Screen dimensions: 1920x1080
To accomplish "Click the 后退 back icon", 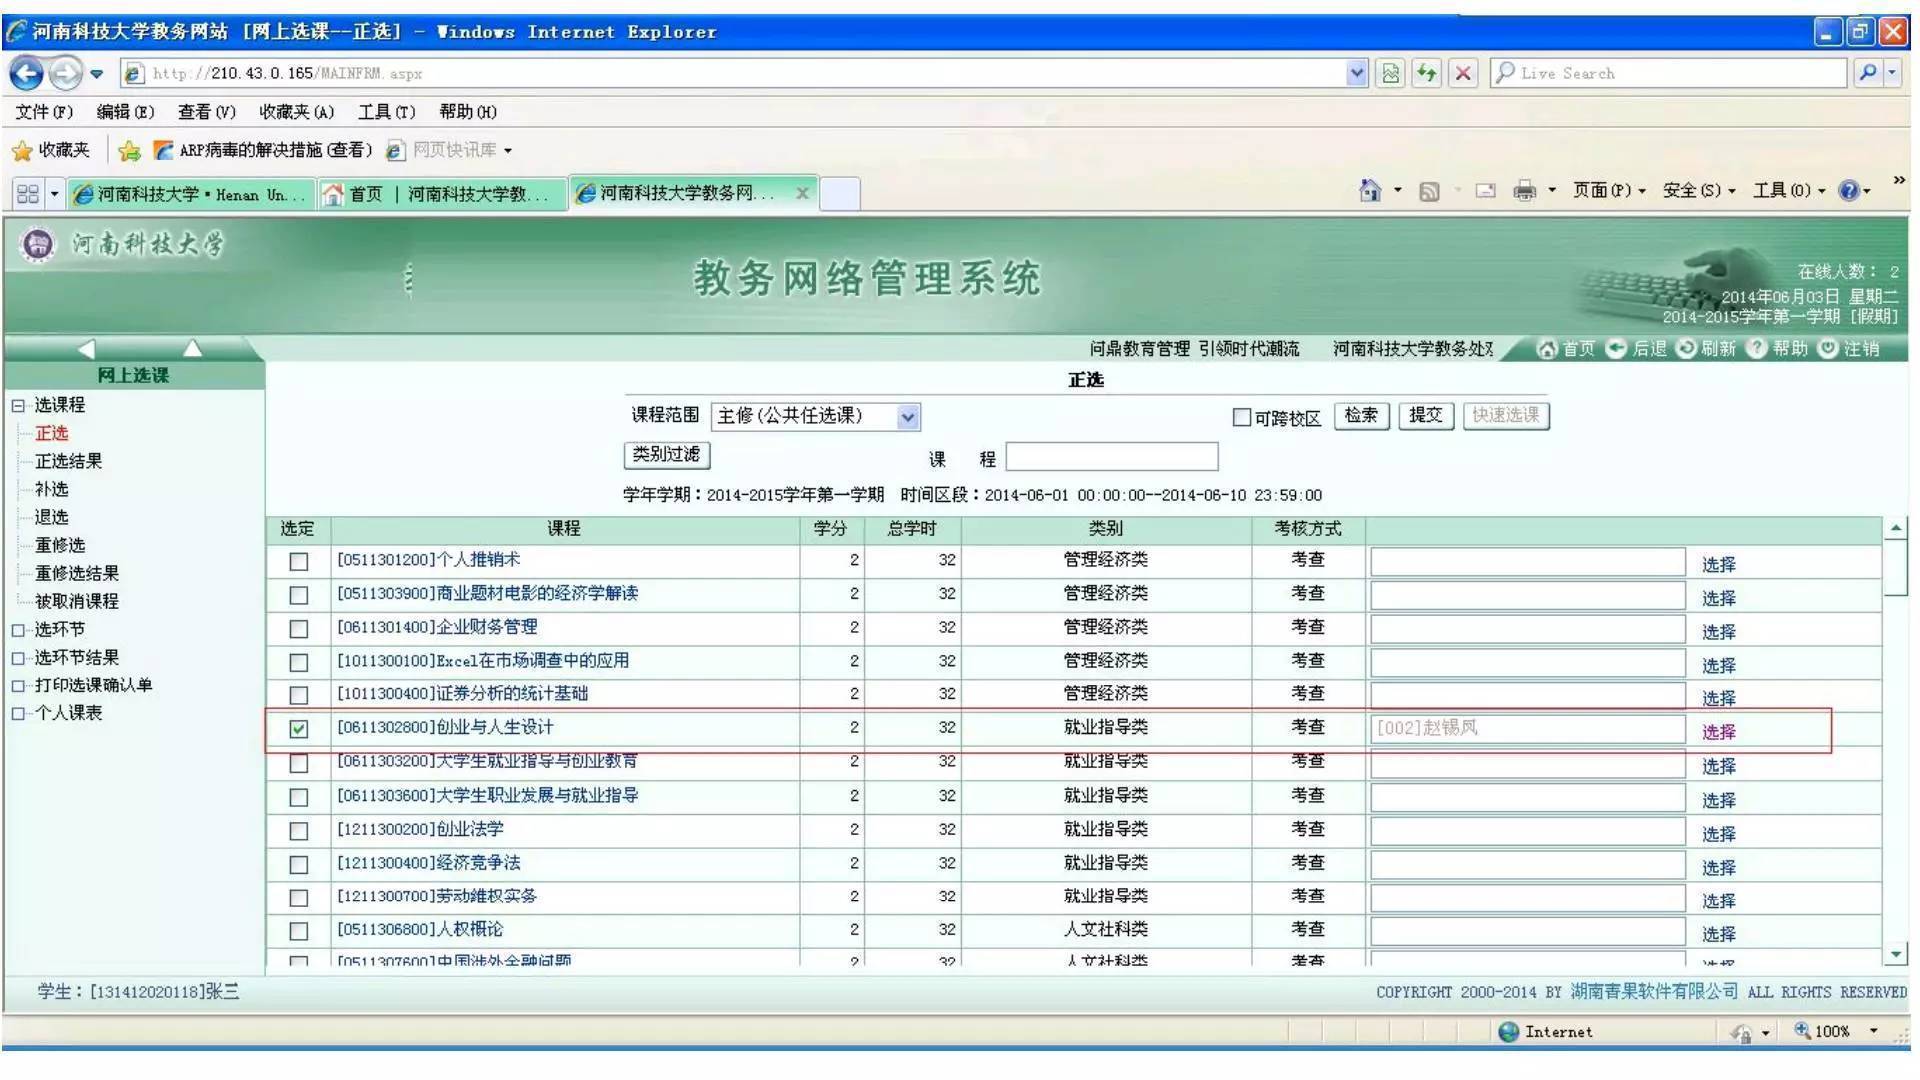I will click(1617, 350).
